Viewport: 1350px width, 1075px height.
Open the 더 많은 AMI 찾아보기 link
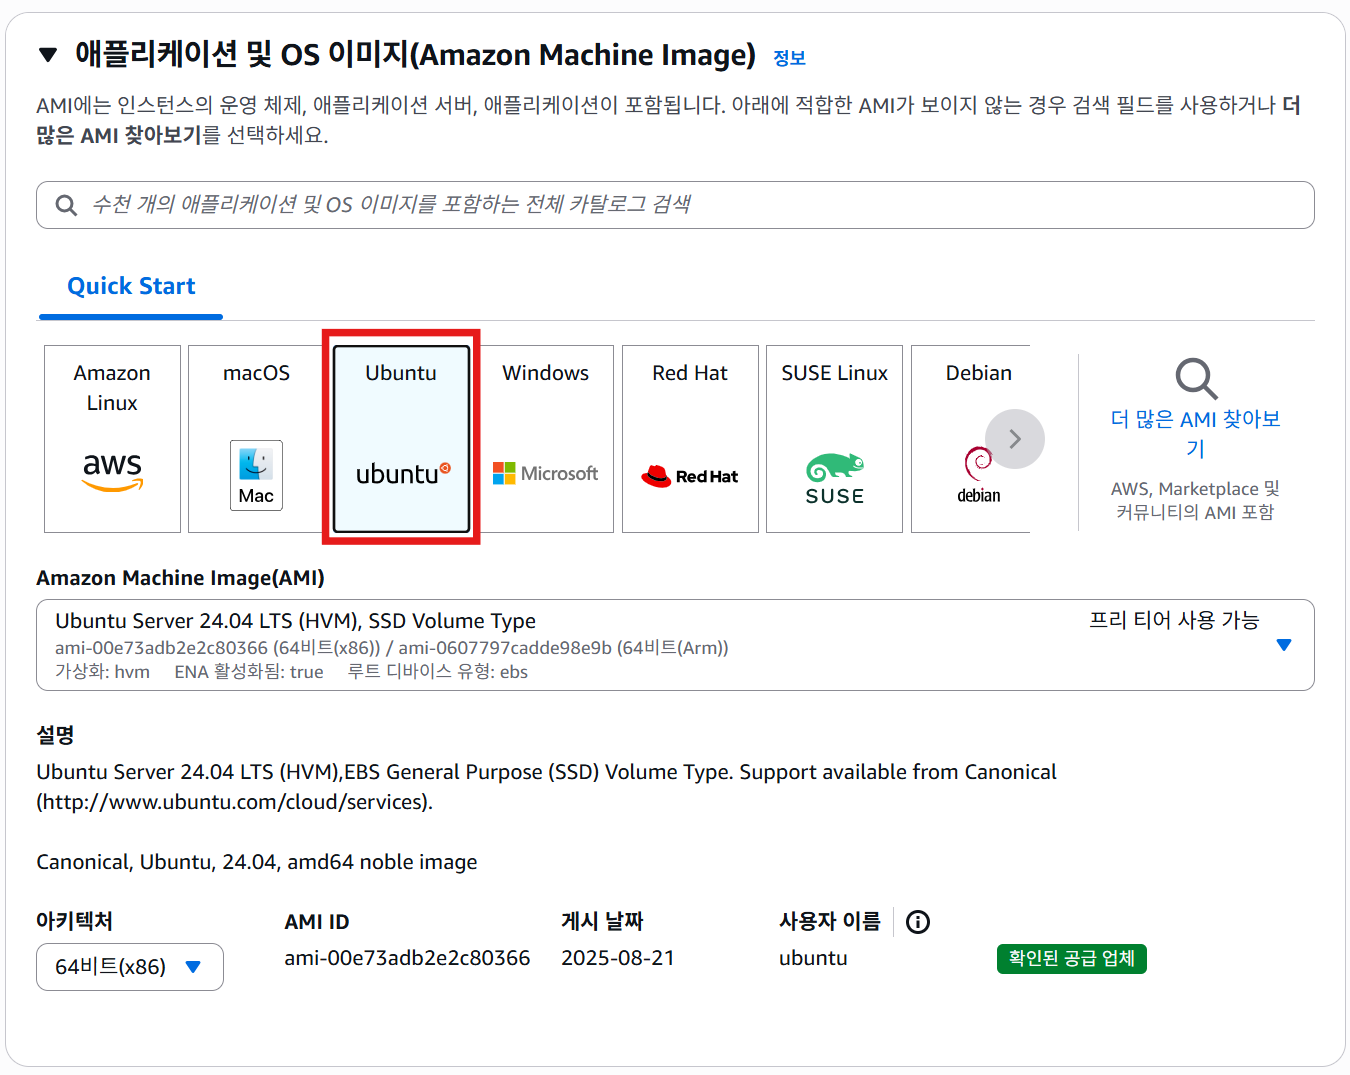[1196, 433]
